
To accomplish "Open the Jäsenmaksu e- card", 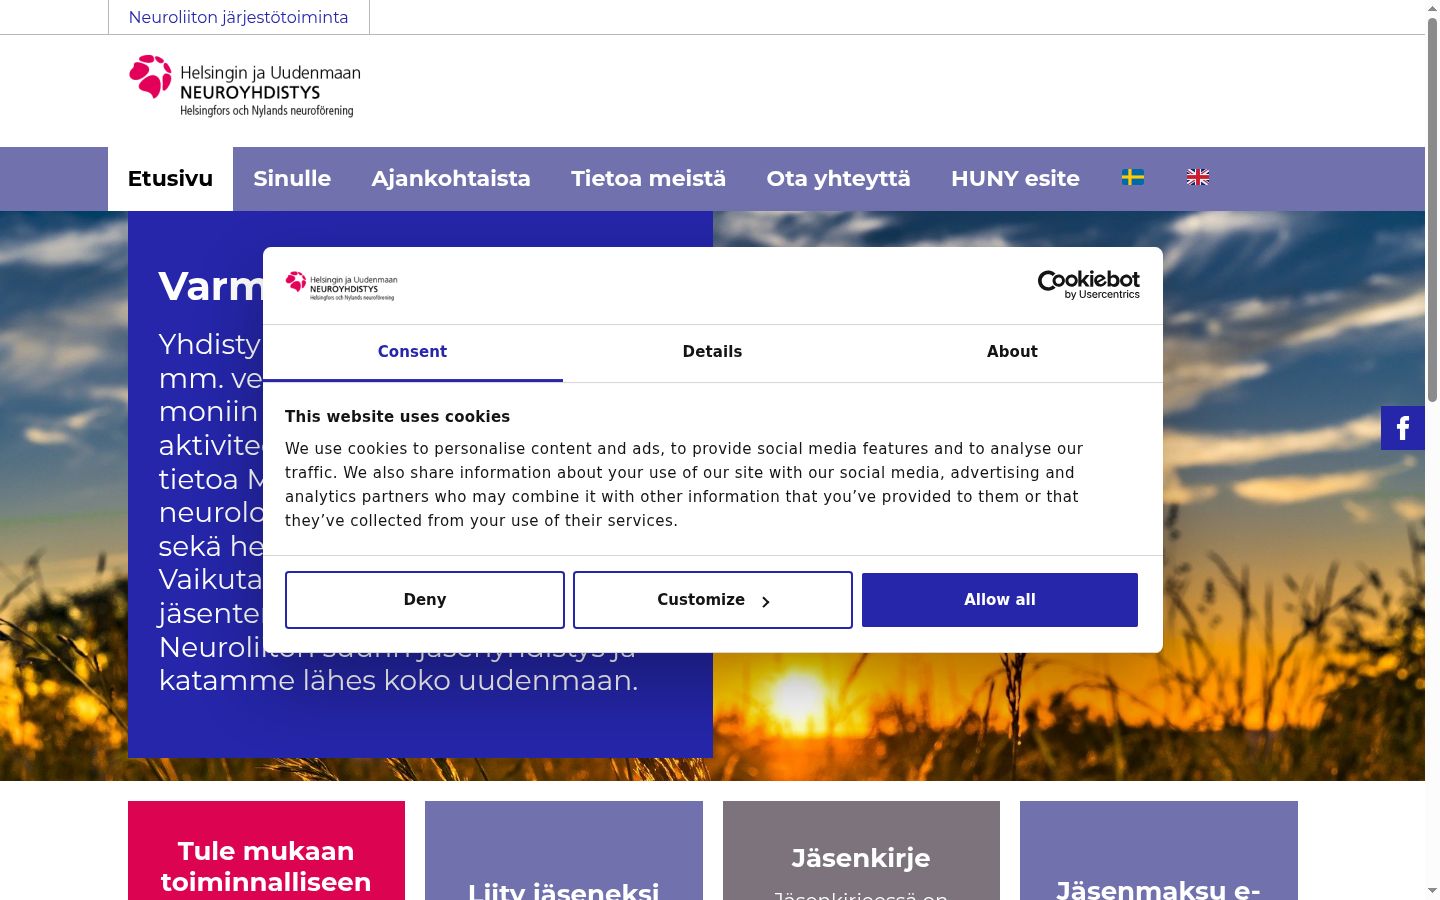I will [x=1159, y=851].
